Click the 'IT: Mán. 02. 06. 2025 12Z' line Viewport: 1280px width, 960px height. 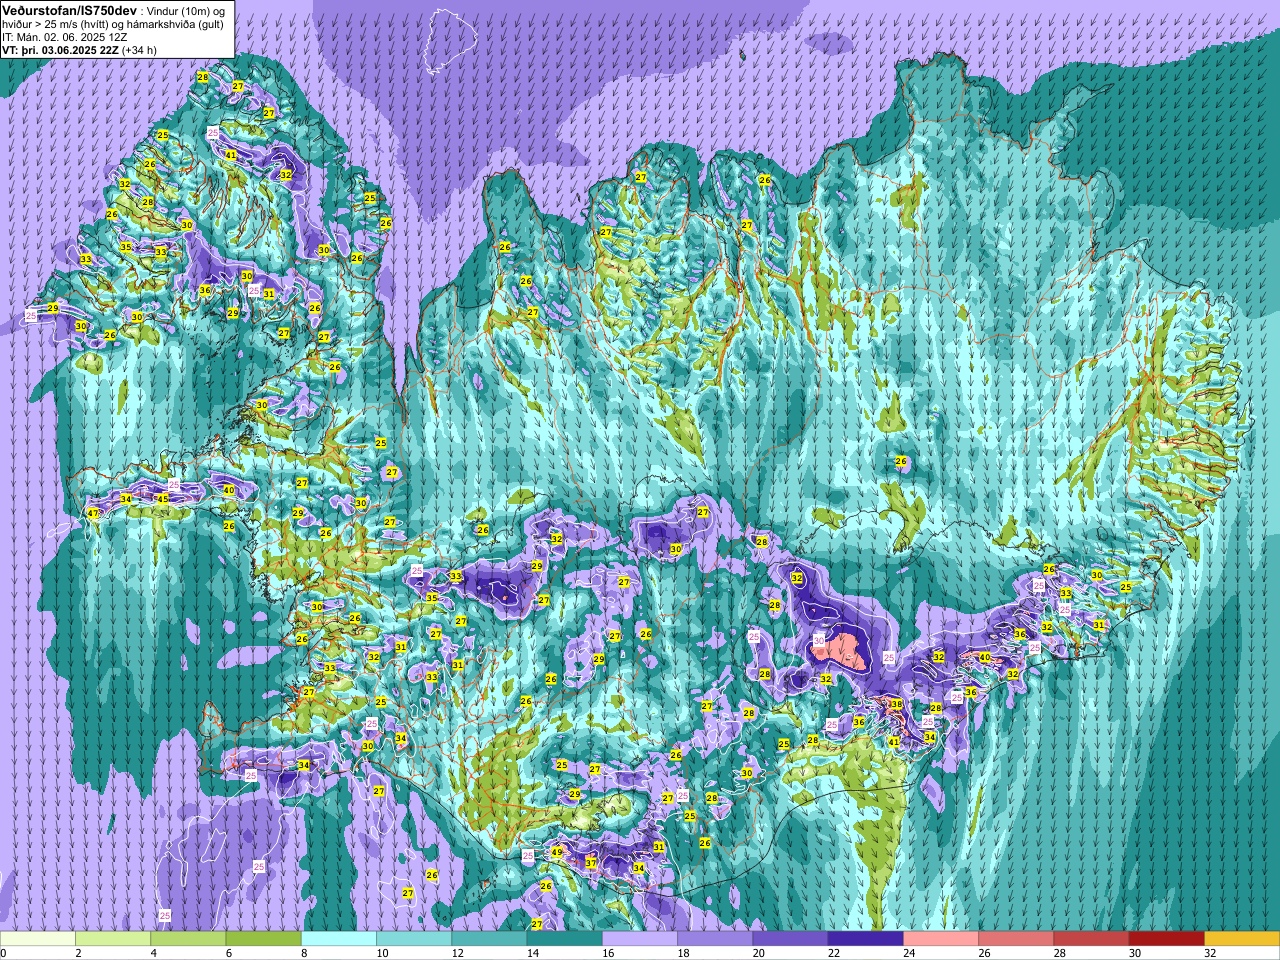pyautogui.click(x=64, y=36)
